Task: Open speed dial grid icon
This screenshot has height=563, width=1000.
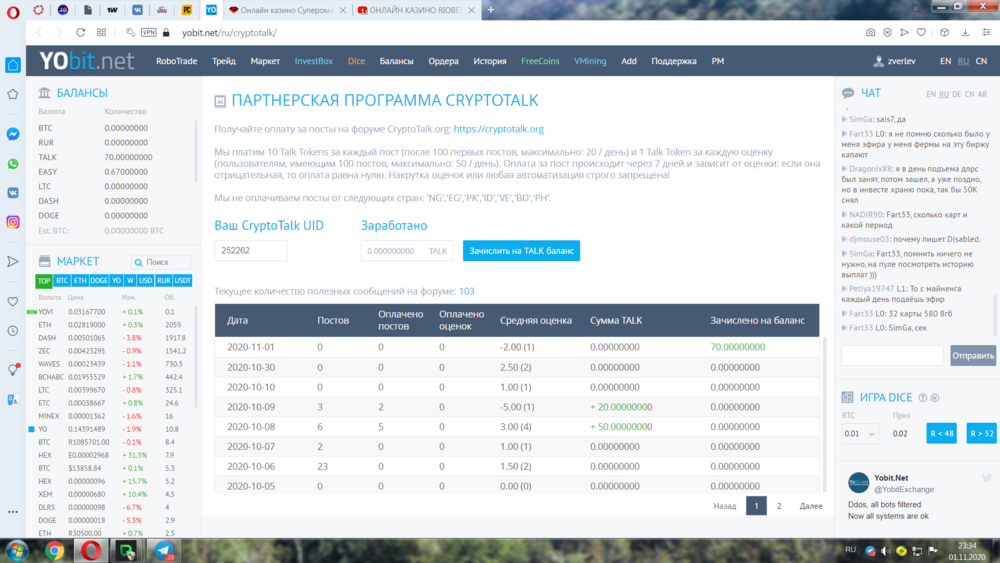Action: click(101, 33)
